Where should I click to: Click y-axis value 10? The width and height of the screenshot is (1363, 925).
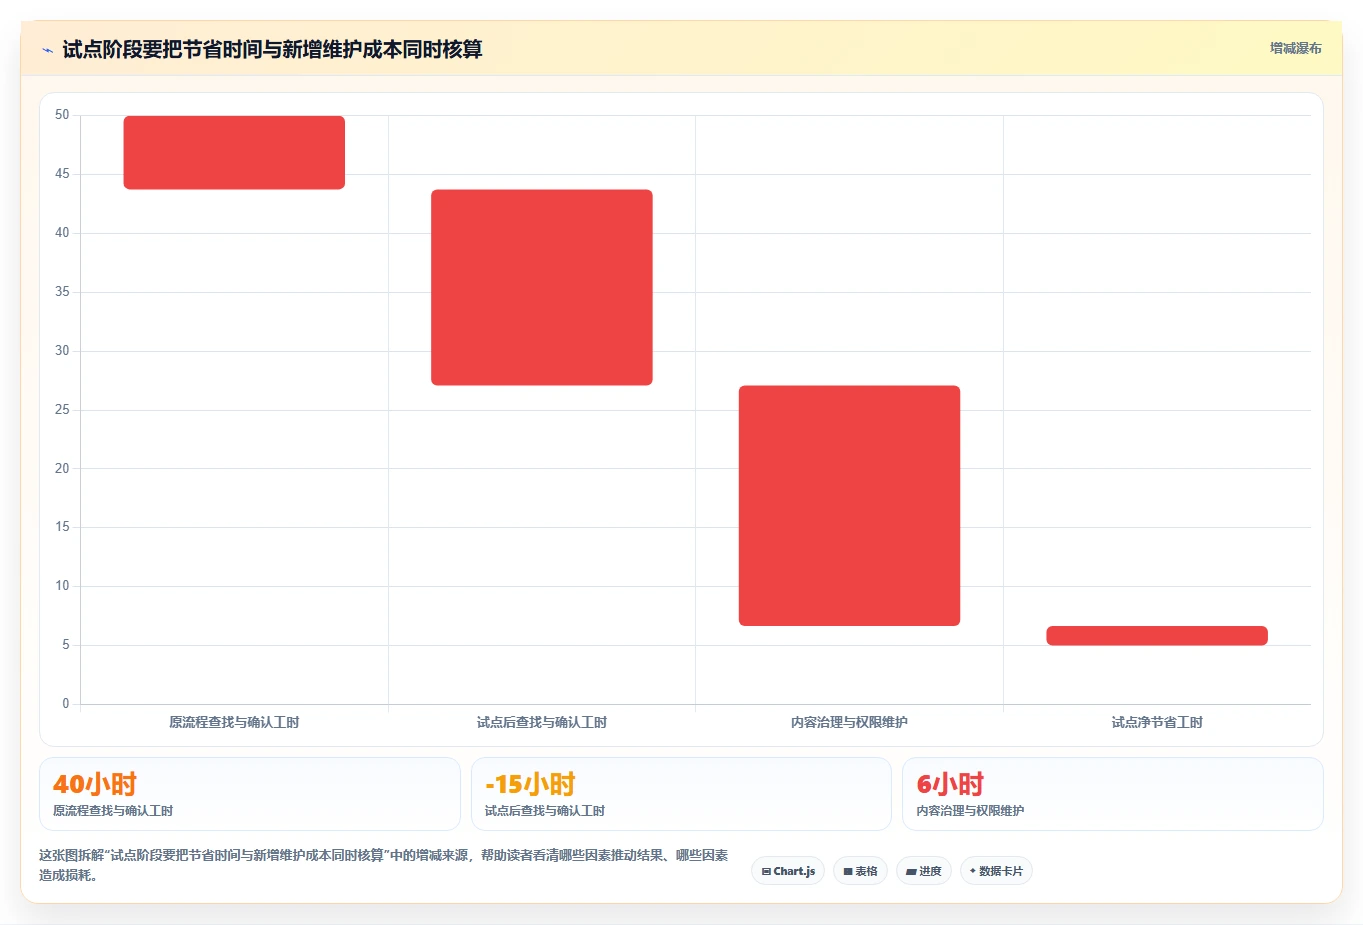(x=62, y=586)
